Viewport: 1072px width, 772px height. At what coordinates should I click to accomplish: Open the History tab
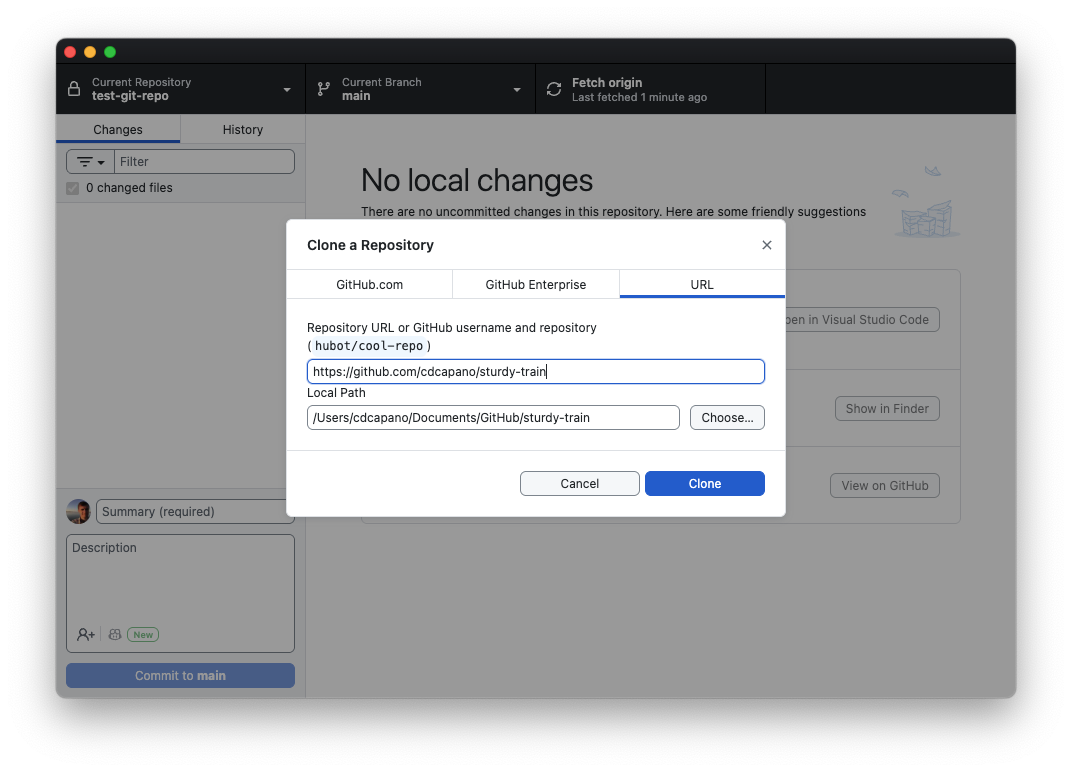point(243,129)
